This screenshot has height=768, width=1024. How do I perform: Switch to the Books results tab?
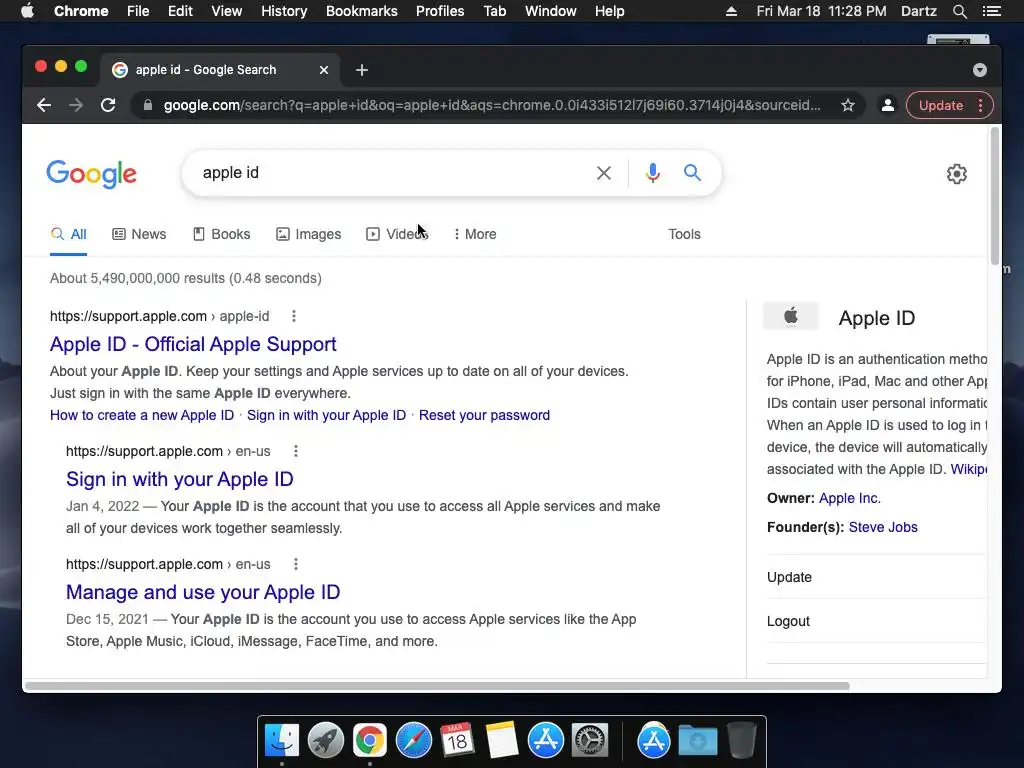click(221, 234)
